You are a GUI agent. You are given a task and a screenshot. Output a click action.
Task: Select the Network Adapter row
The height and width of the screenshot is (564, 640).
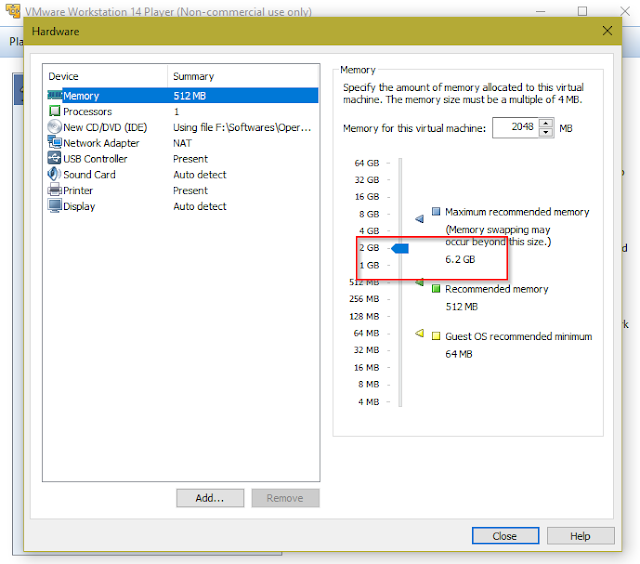[x=182, y=143]
